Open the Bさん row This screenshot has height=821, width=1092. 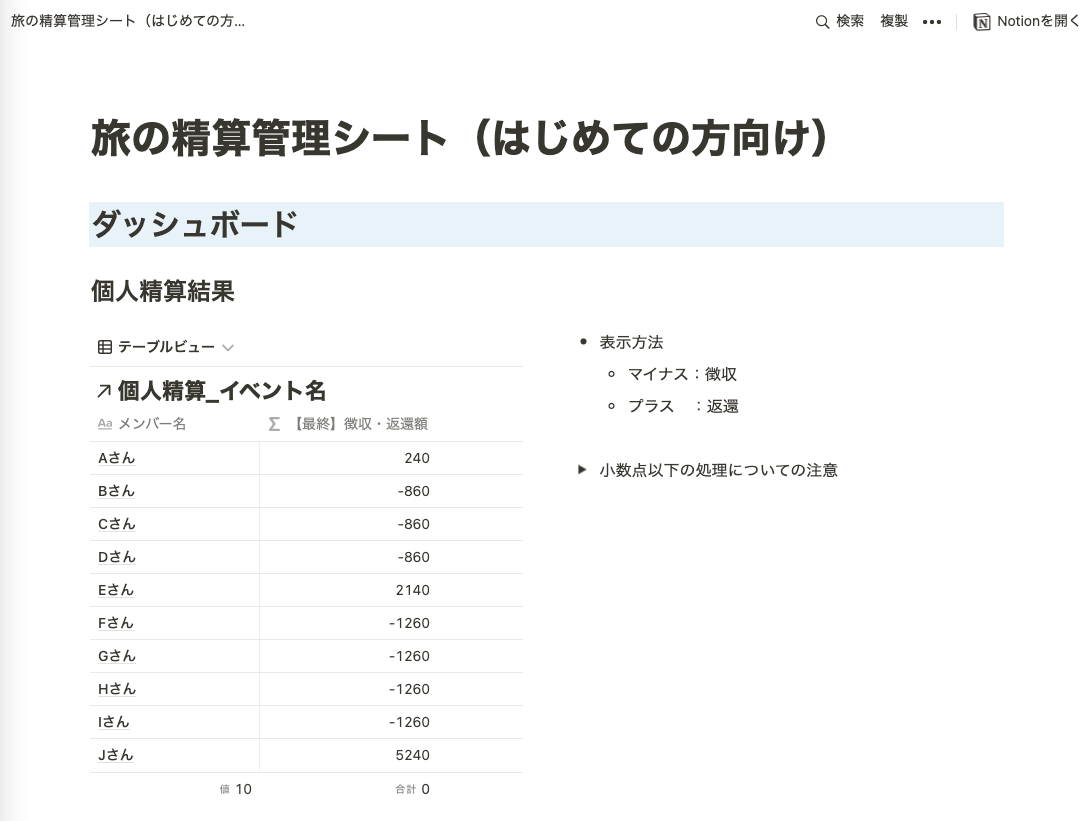tap(116, 491)
